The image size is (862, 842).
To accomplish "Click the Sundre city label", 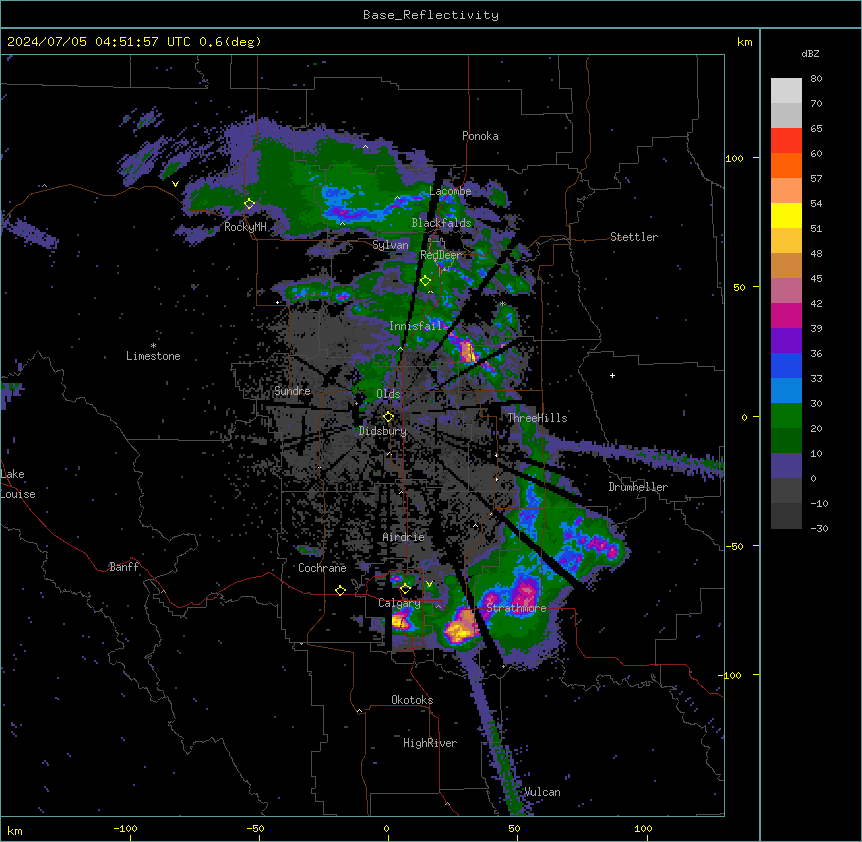I will click(292, 391).
